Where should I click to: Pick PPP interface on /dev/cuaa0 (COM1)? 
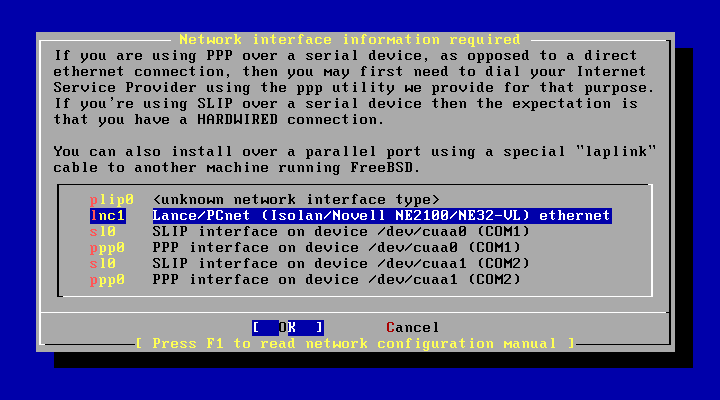pyautogui.click(x=337, y=248)
